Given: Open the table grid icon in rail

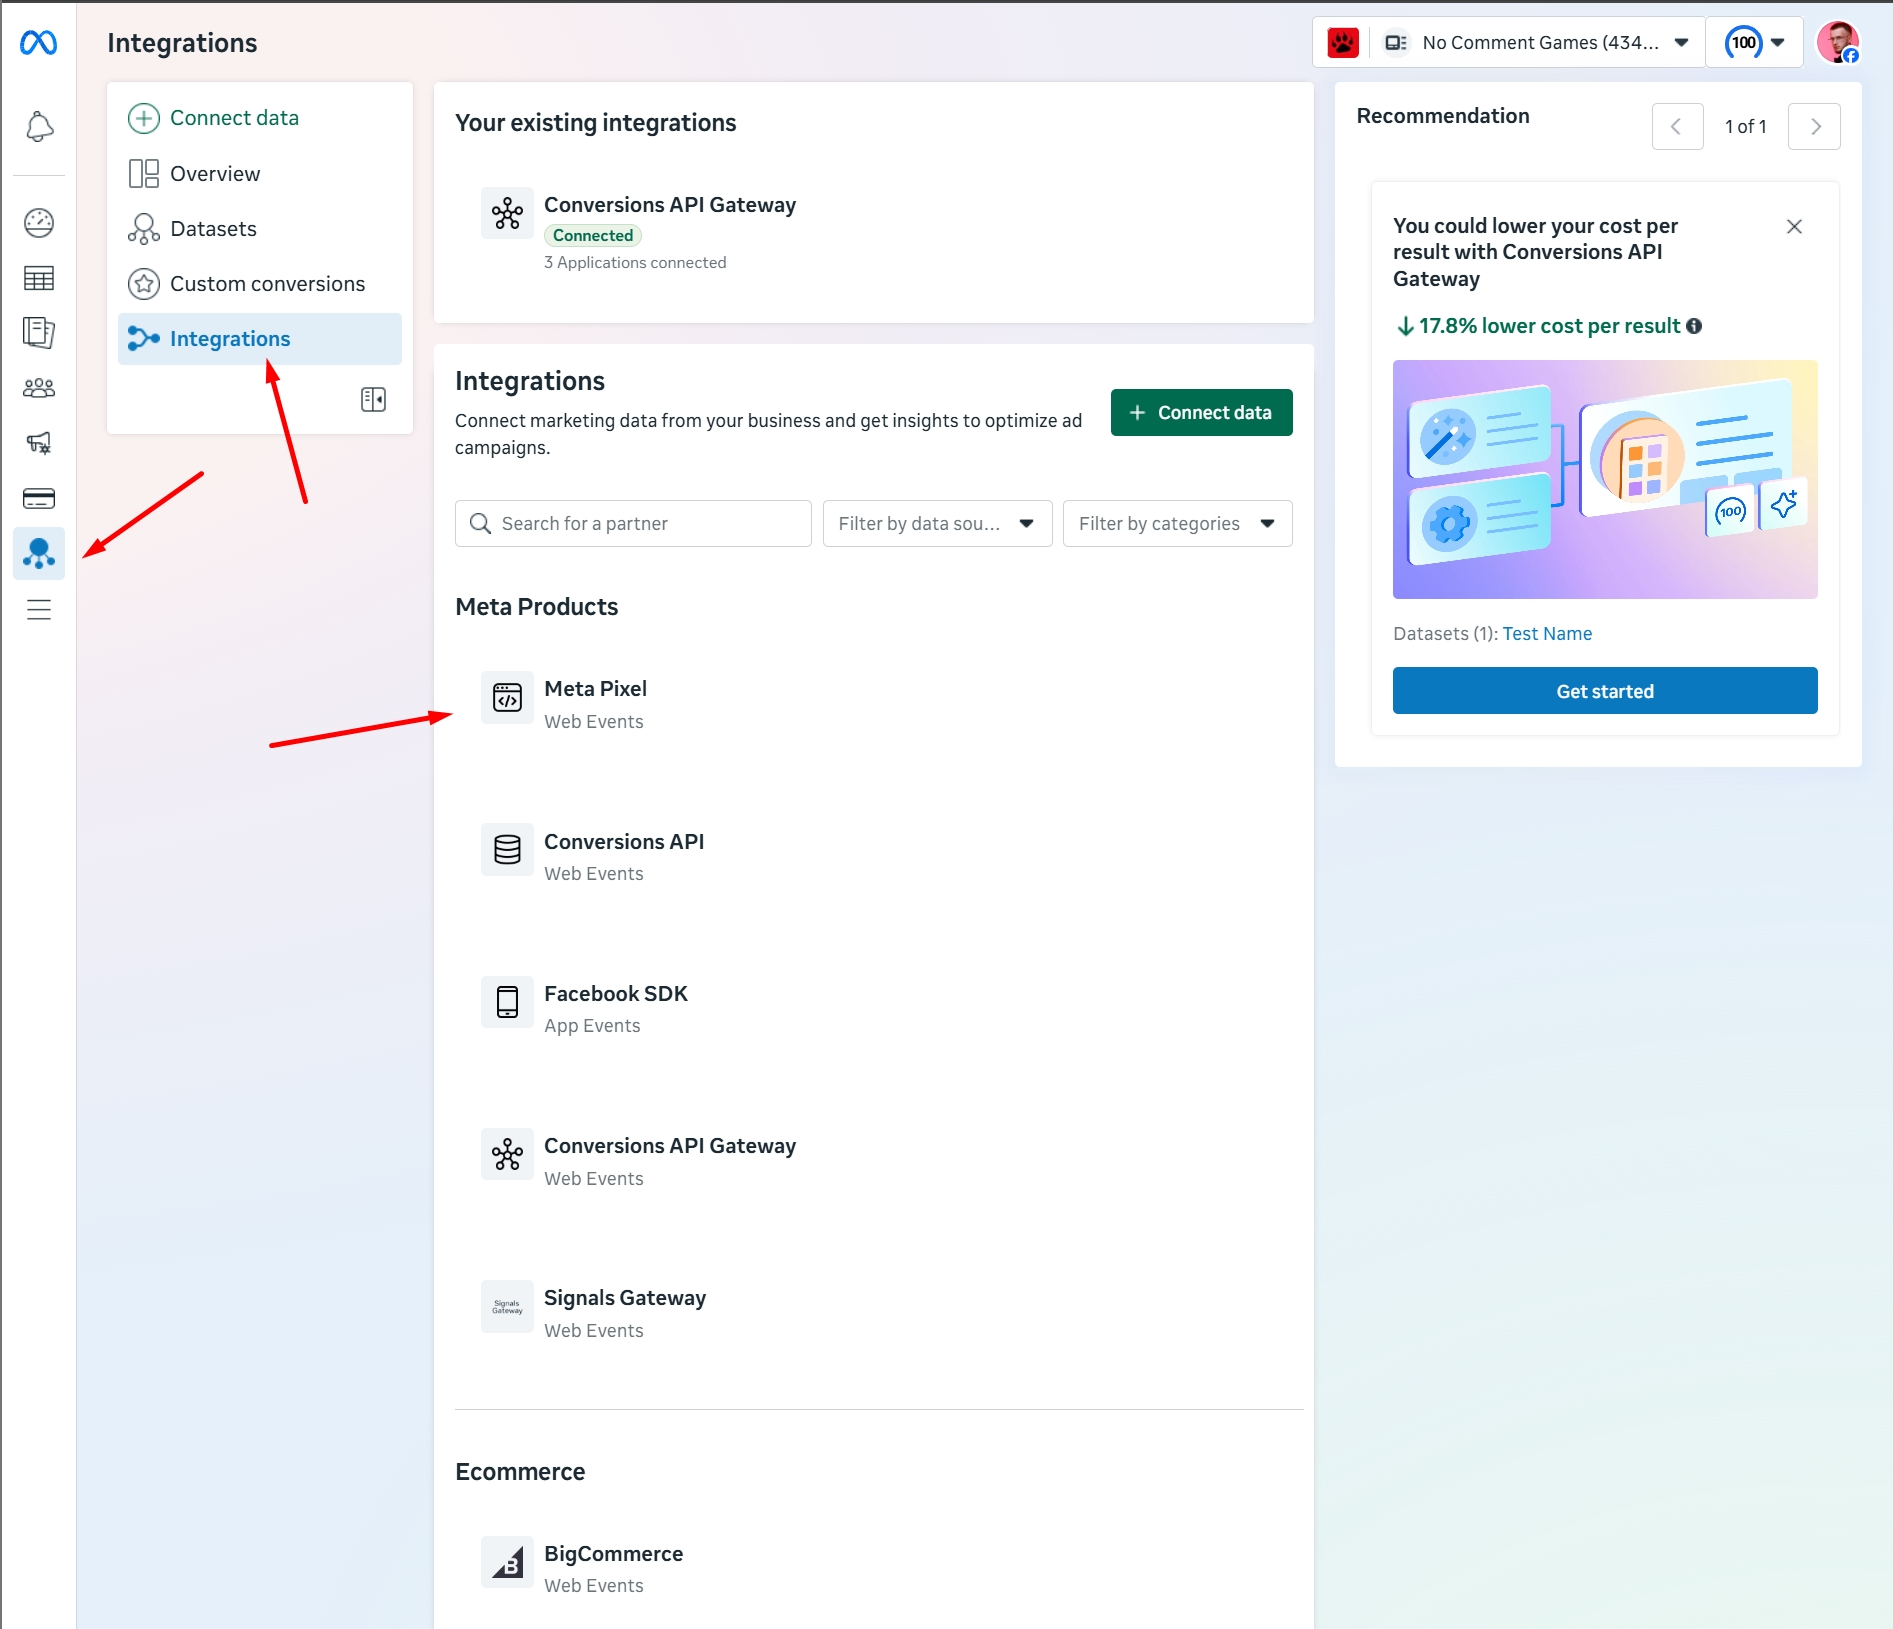Looking at the screenshot, I should coord(39,278).
